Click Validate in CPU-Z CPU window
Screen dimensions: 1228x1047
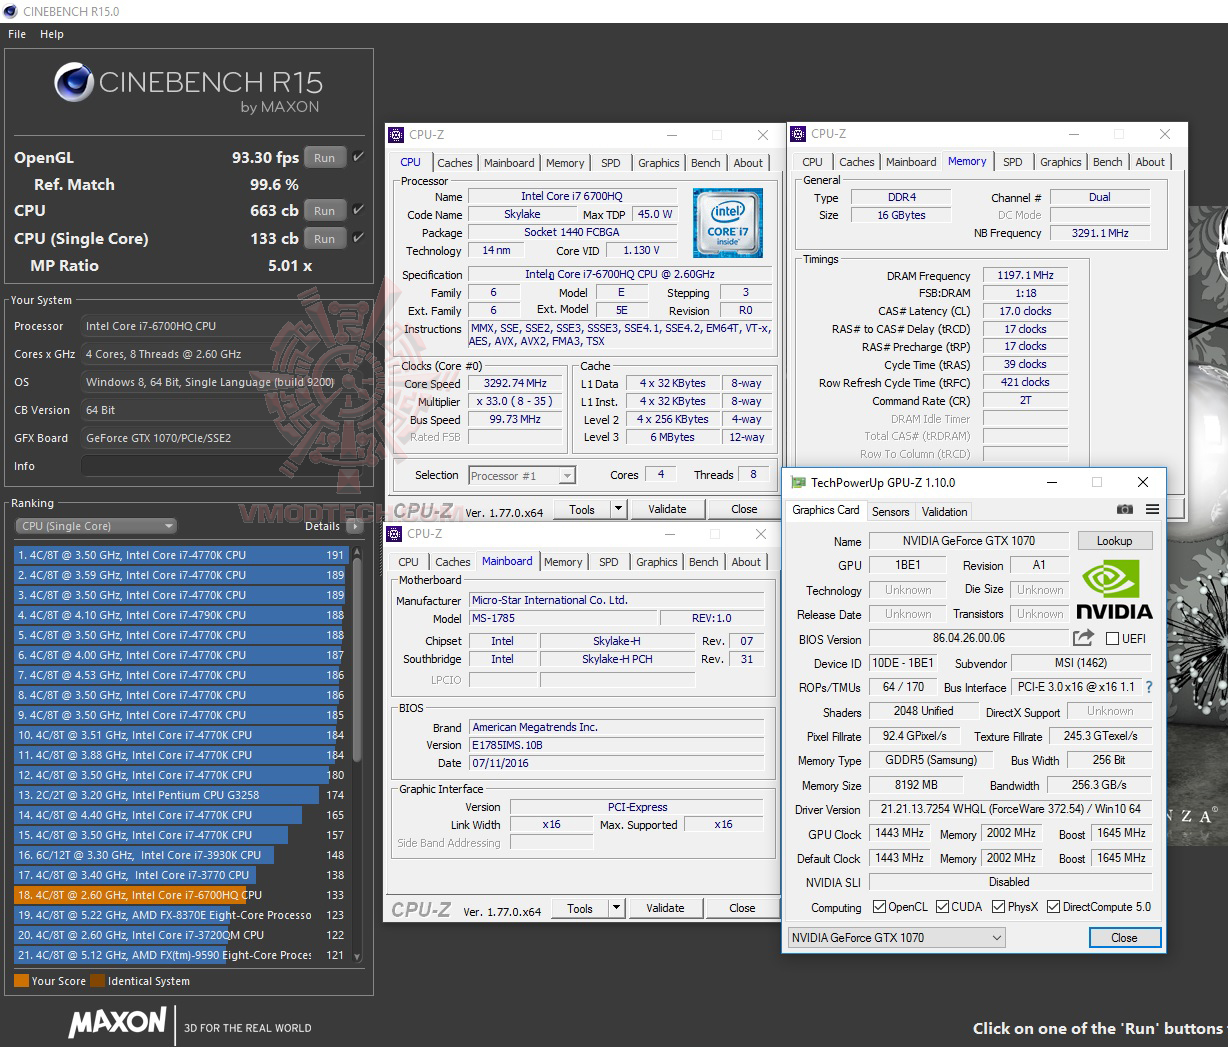click(667, 509)
